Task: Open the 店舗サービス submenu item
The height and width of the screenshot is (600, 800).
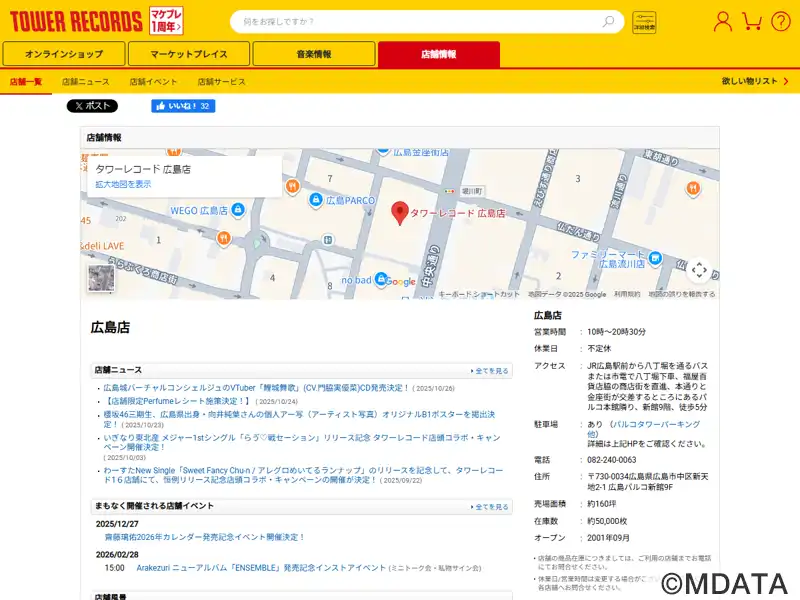Action: 221,82
